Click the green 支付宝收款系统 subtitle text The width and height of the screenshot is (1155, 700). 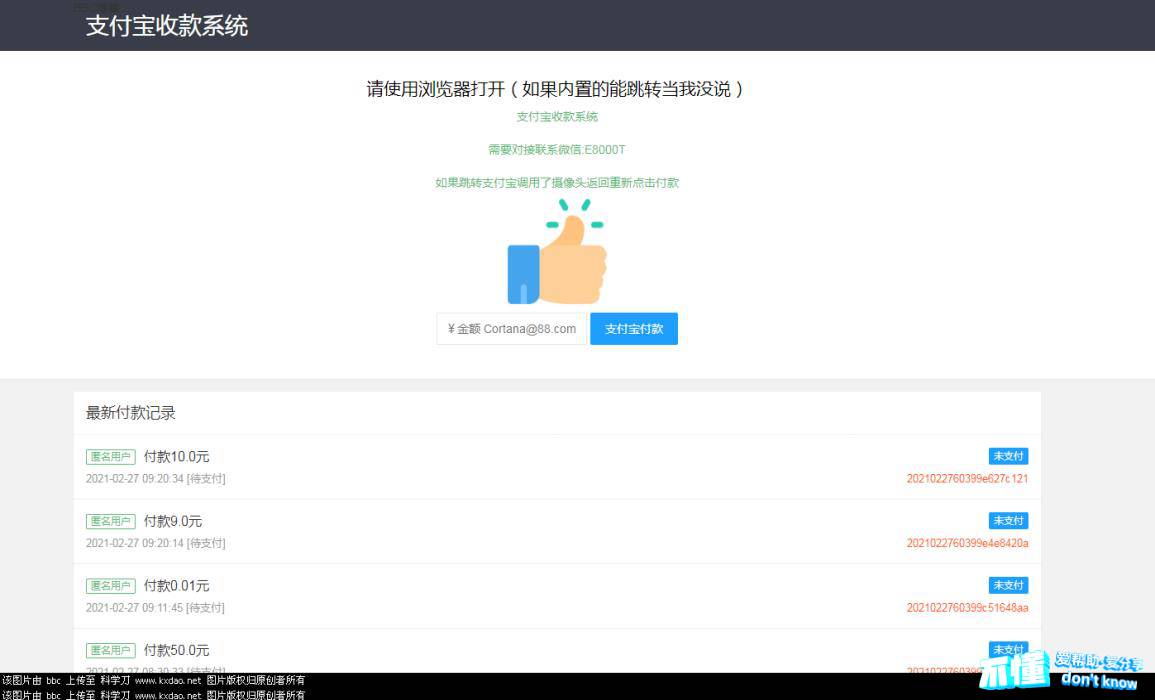click(x=557, y=117)
